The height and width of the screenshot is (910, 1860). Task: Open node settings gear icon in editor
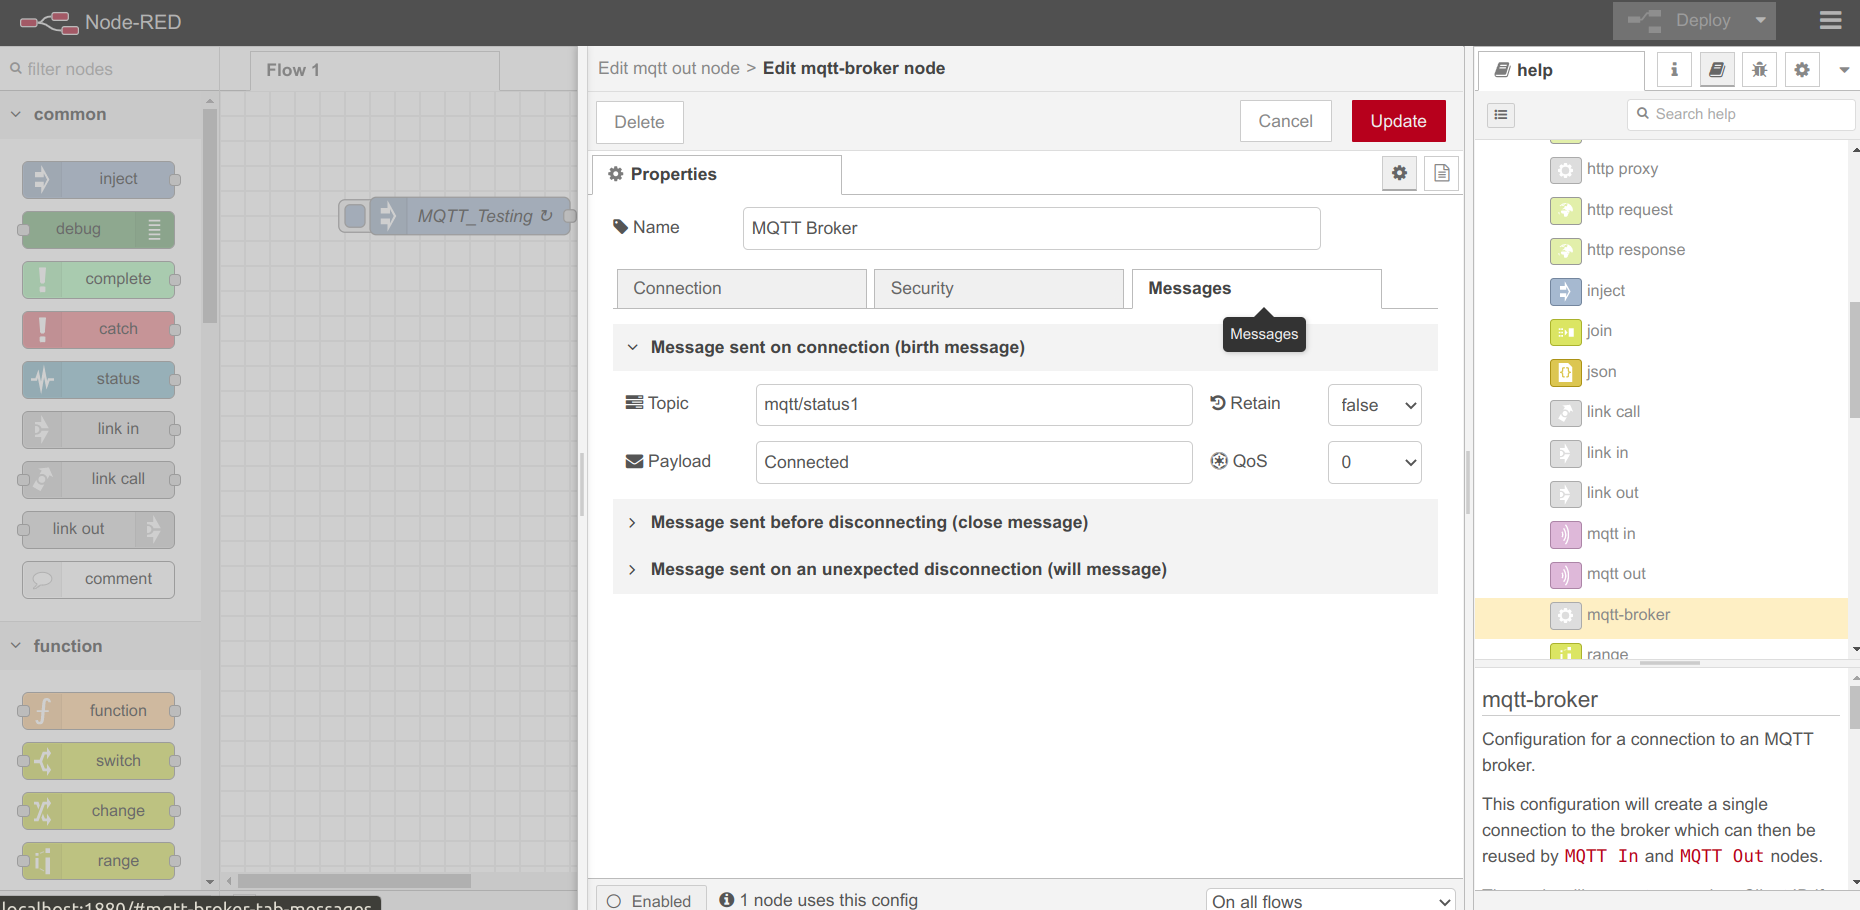(x=1399, y=173)
